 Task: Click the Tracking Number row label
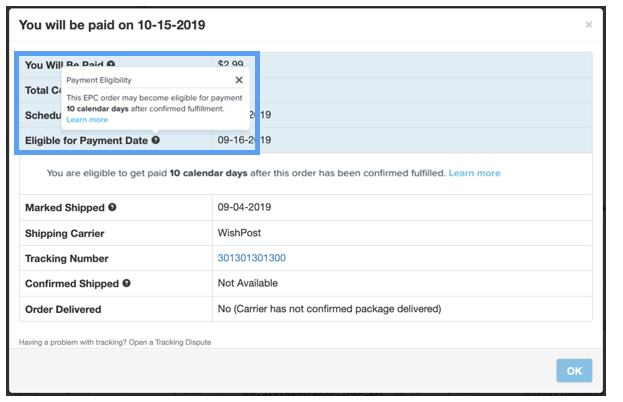[x=66, y=258]
